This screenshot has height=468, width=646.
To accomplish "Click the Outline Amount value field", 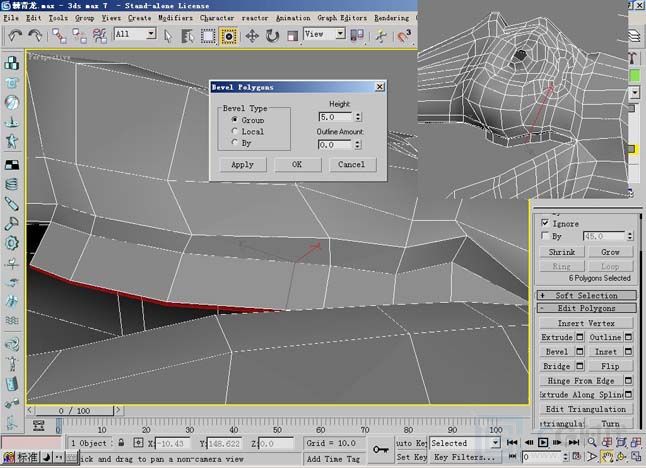I will point(335,145).
